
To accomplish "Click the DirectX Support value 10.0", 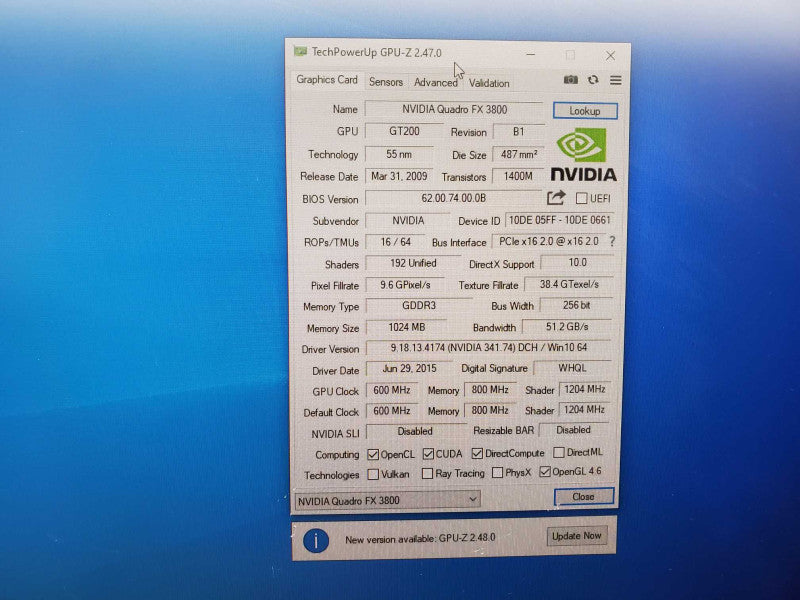I will (577, 262).
